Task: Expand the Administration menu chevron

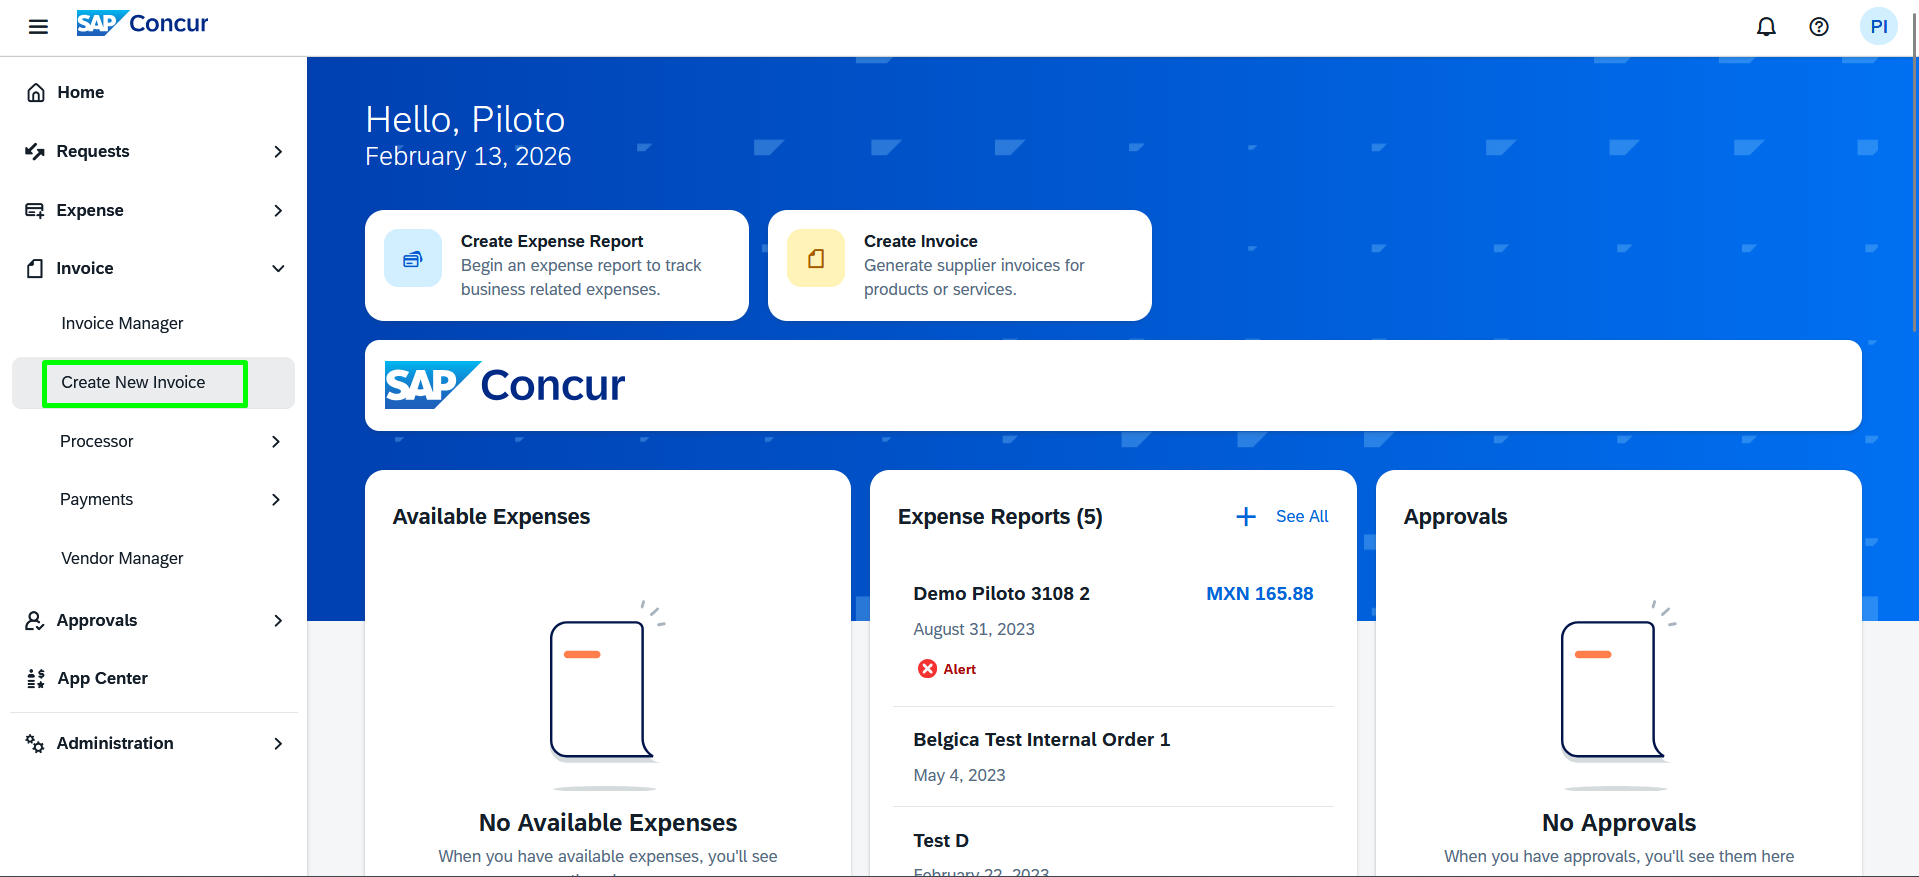Action: (x=278, y=744)
